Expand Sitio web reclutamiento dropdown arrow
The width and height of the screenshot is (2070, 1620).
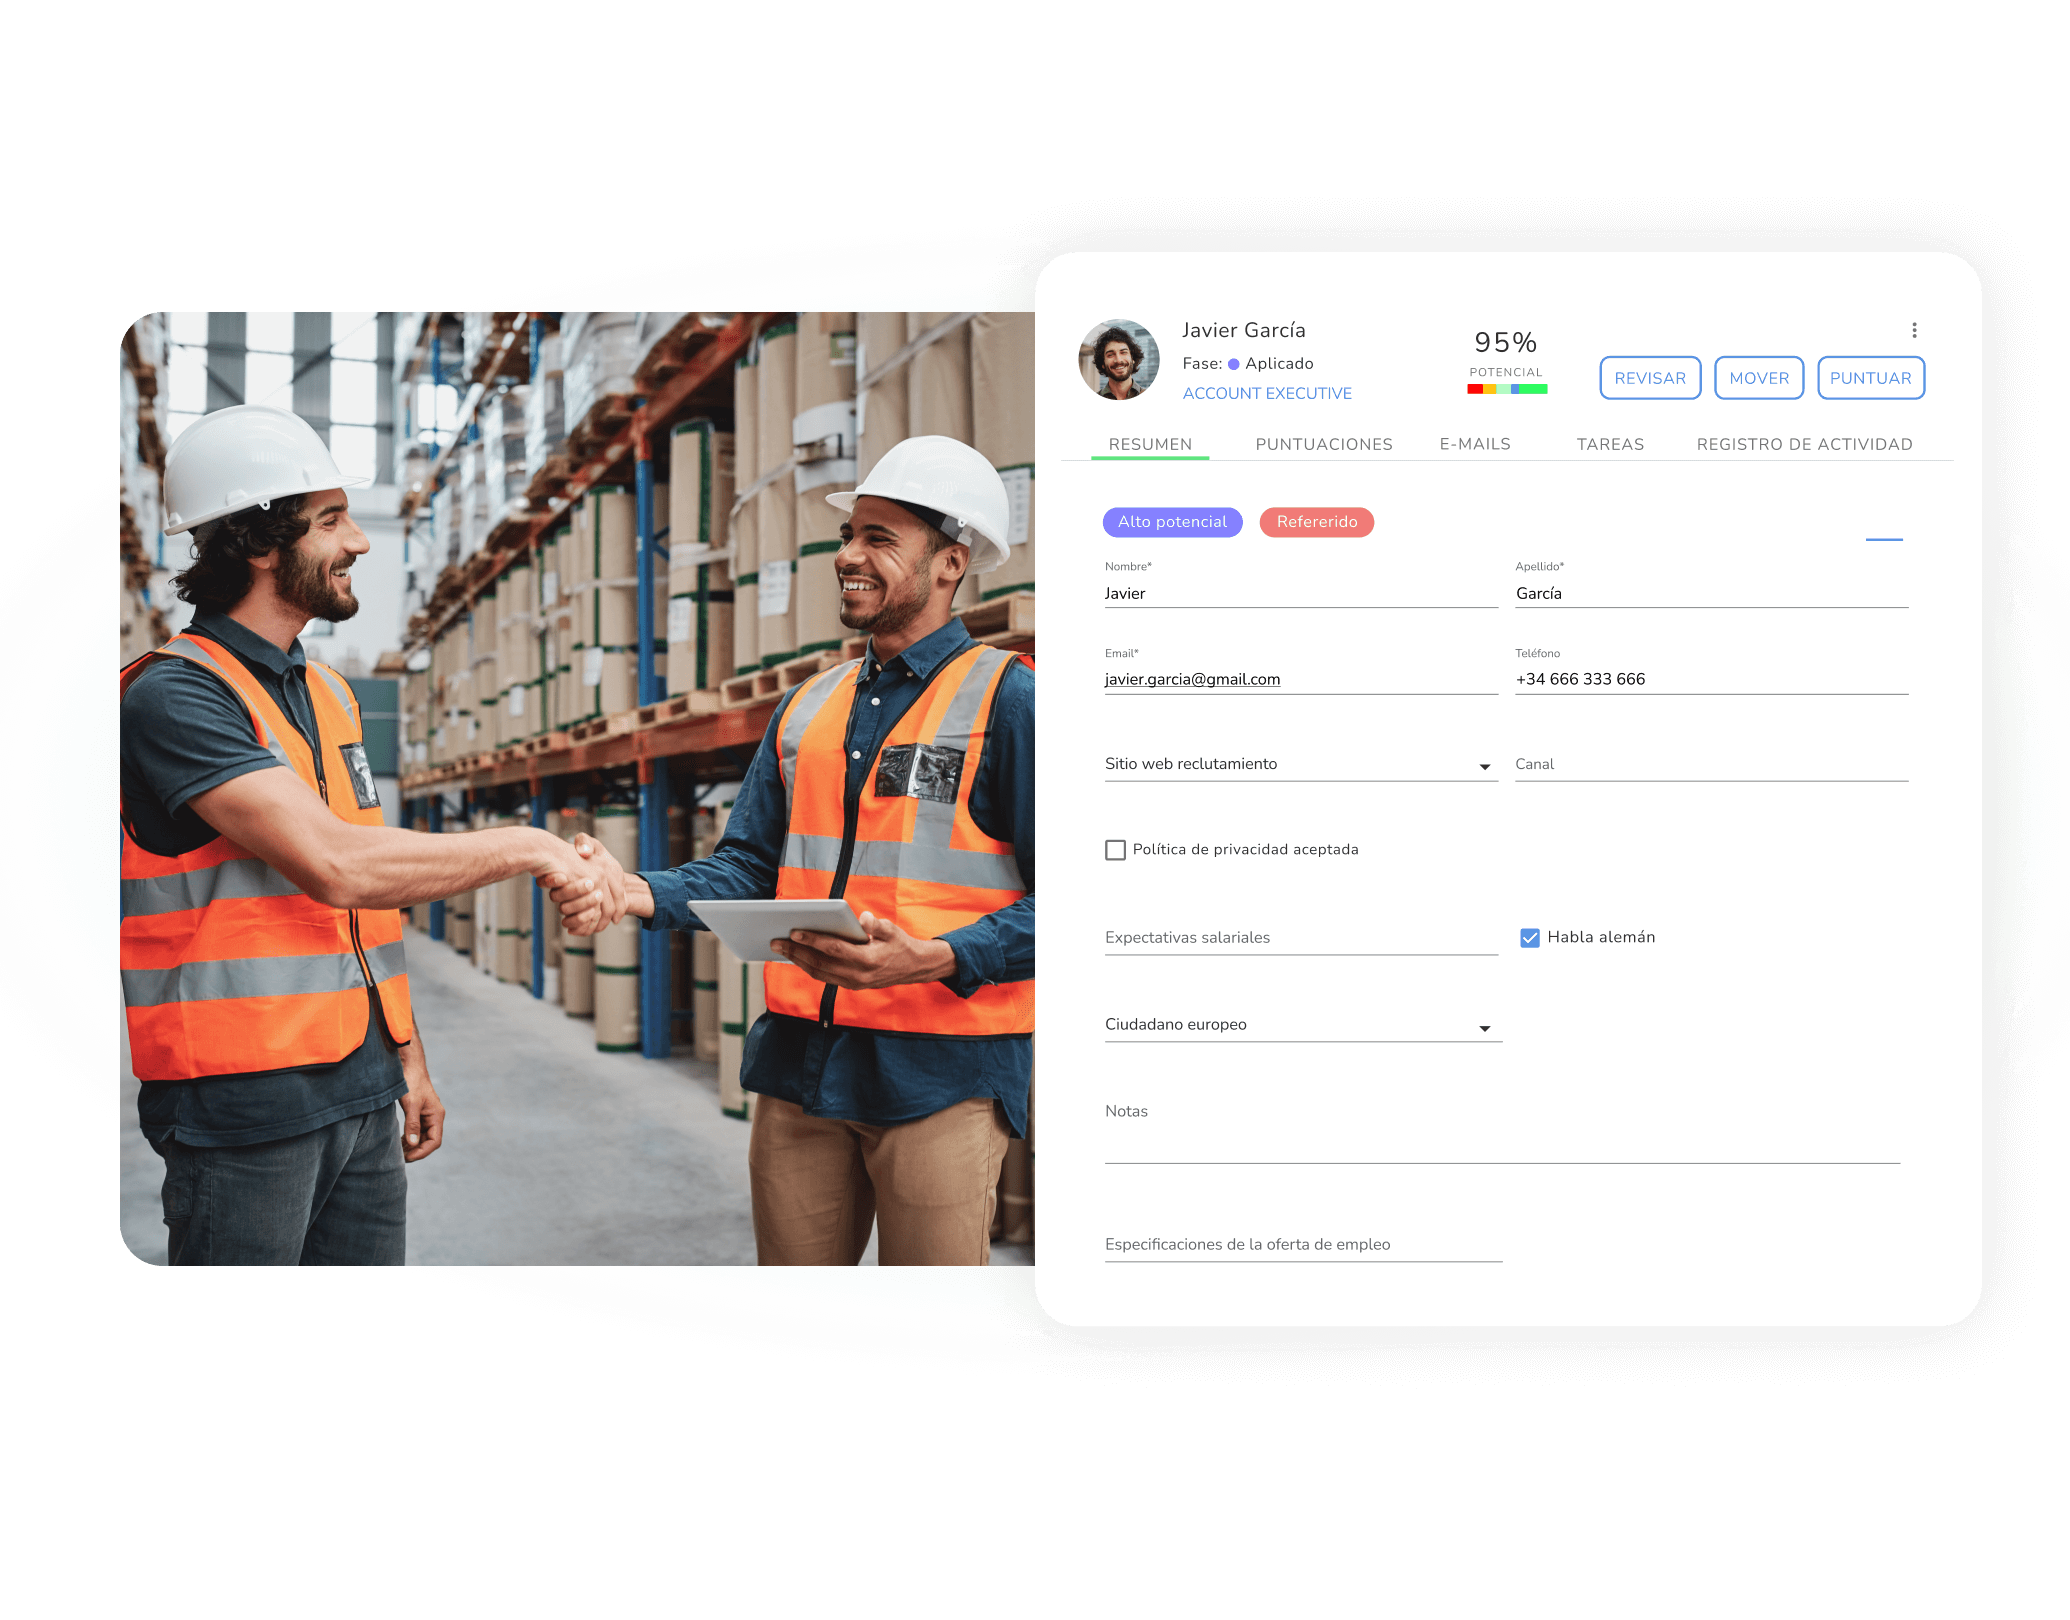click(x=1485, y=767)
